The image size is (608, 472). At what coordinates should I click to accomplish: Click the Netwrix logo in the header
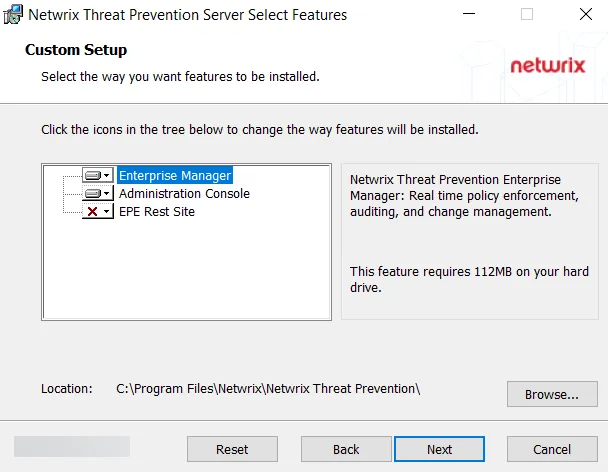[548, 66]
